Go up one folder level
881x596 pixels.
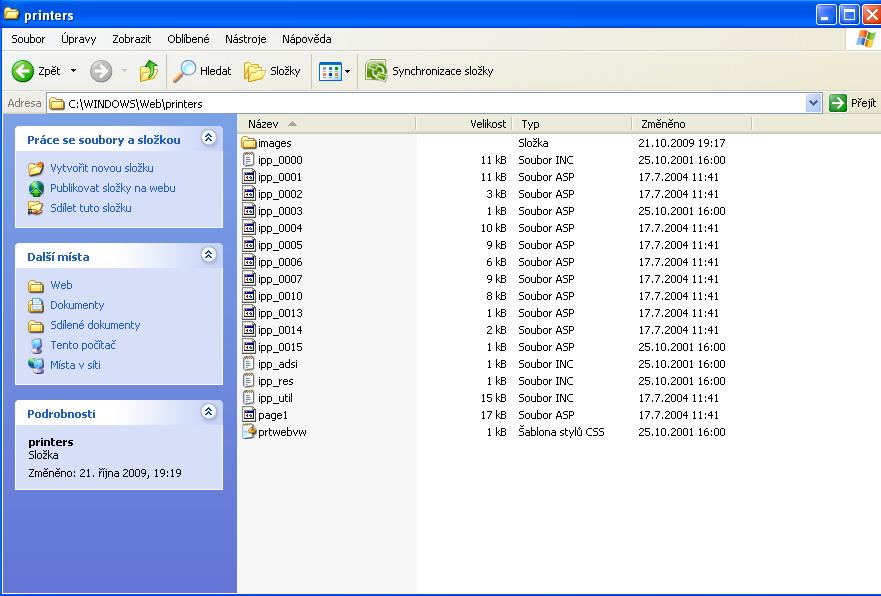(149, 71)
